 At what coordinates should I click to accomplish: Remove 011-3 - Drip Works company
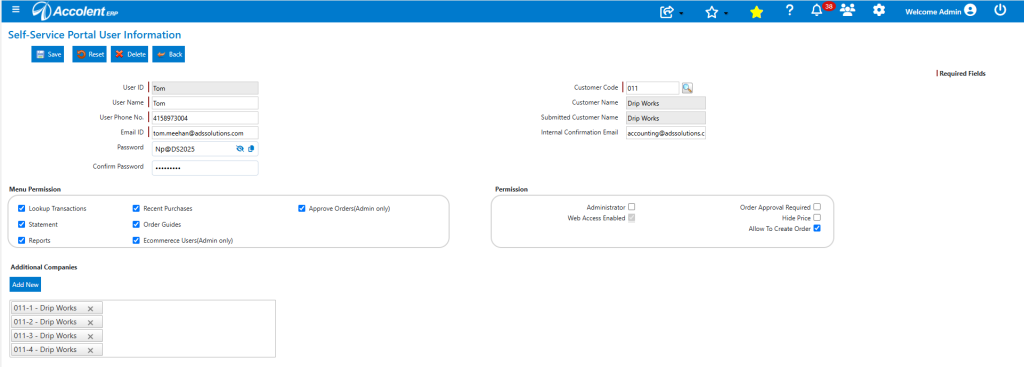pos(91,336)
